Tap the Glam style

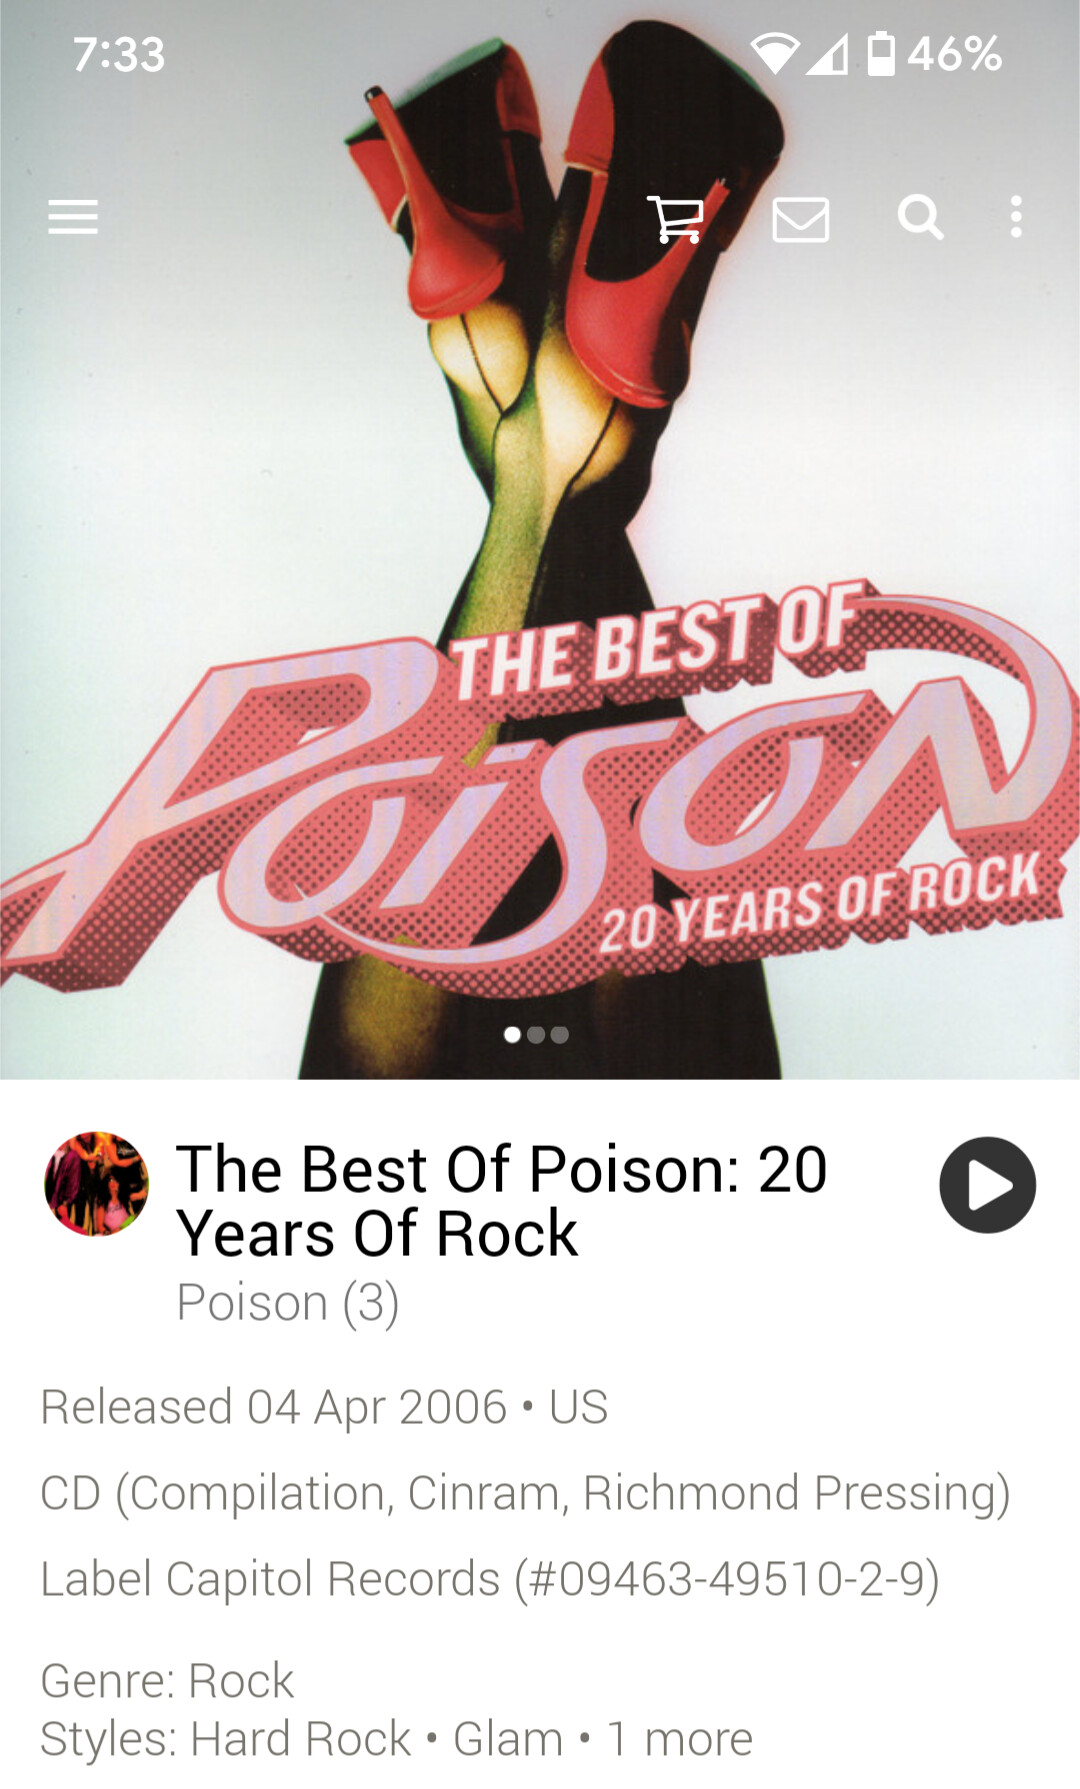[508, 1739]
